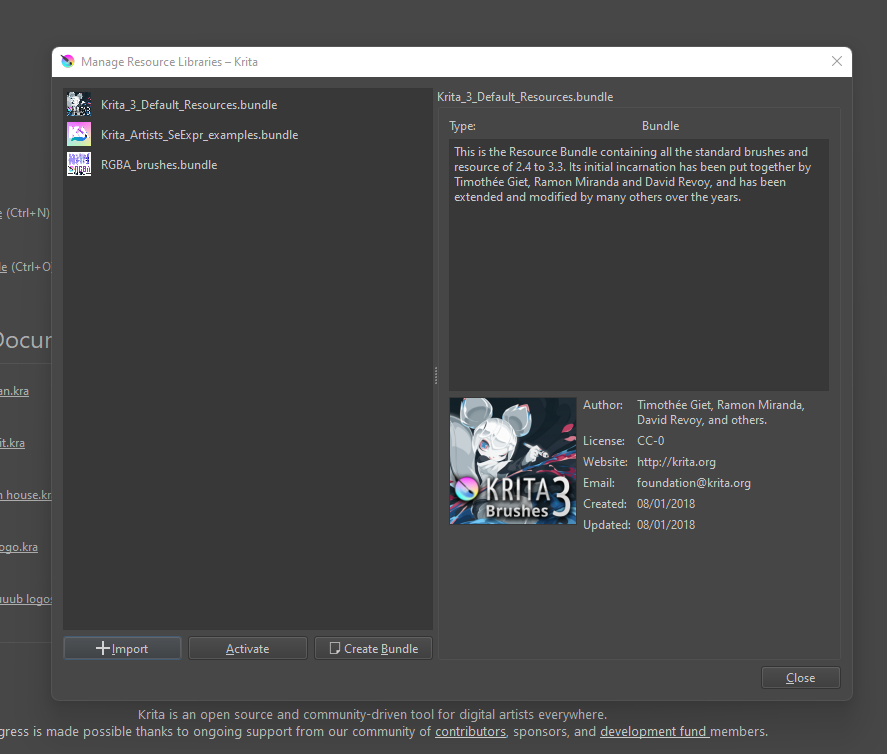Click the website value http://krita.org
887x754 pixels.
click(x=676, y=462)
